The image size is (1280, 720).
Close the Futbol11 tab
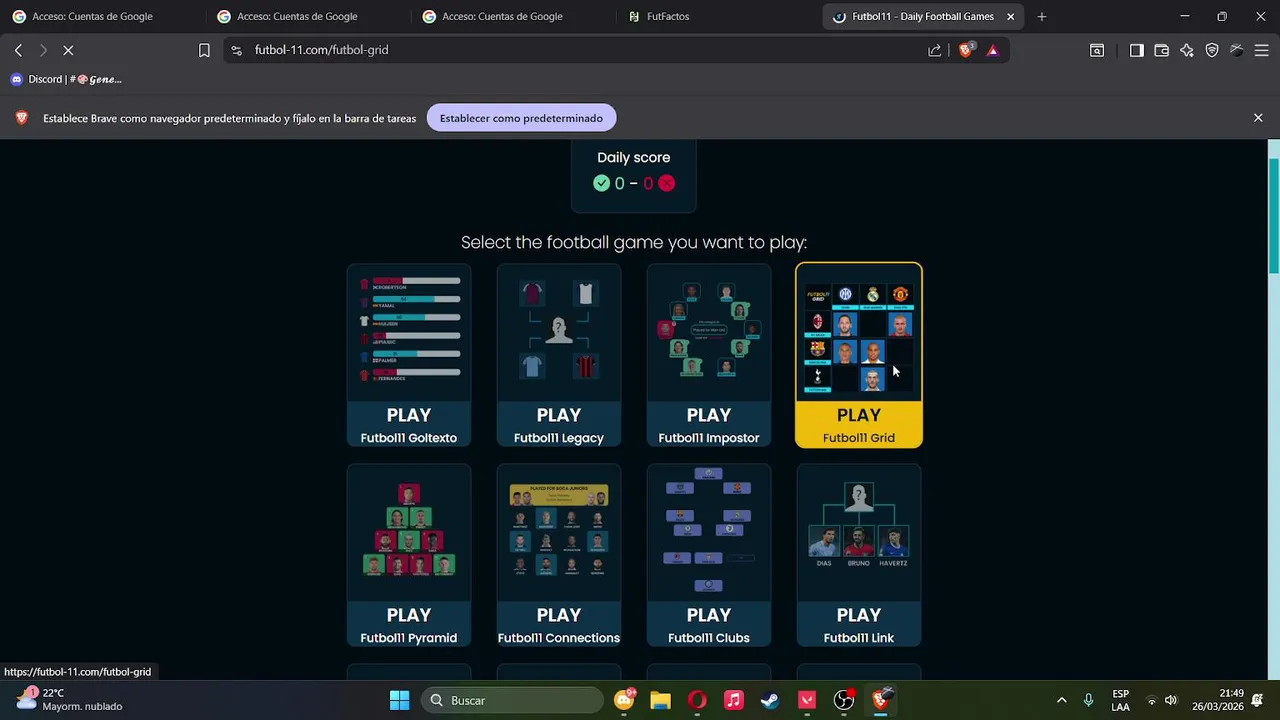point(1010,16)
